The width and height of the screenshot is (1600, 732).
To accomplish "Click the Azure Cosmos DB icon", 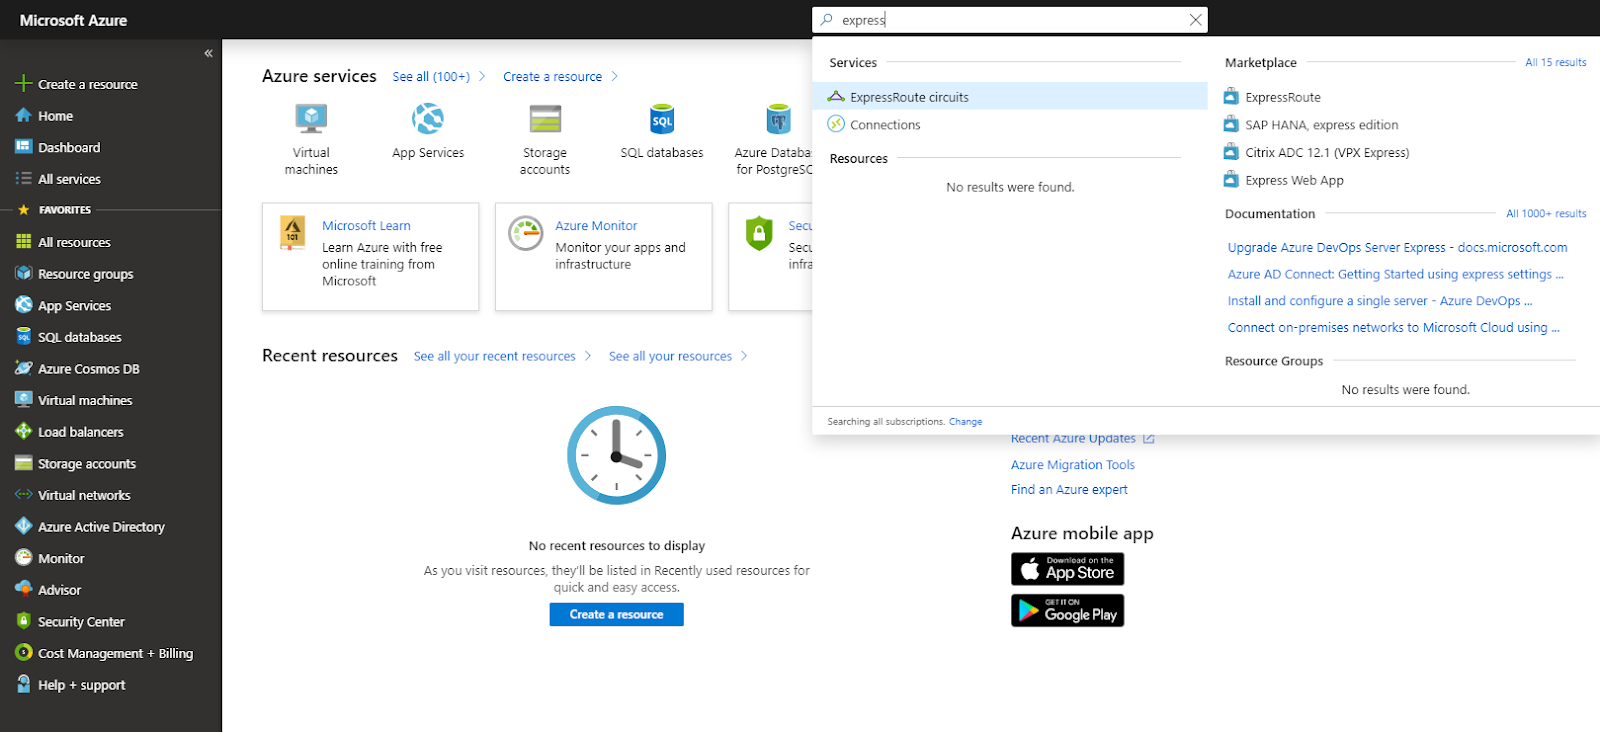I will [24, 369].
